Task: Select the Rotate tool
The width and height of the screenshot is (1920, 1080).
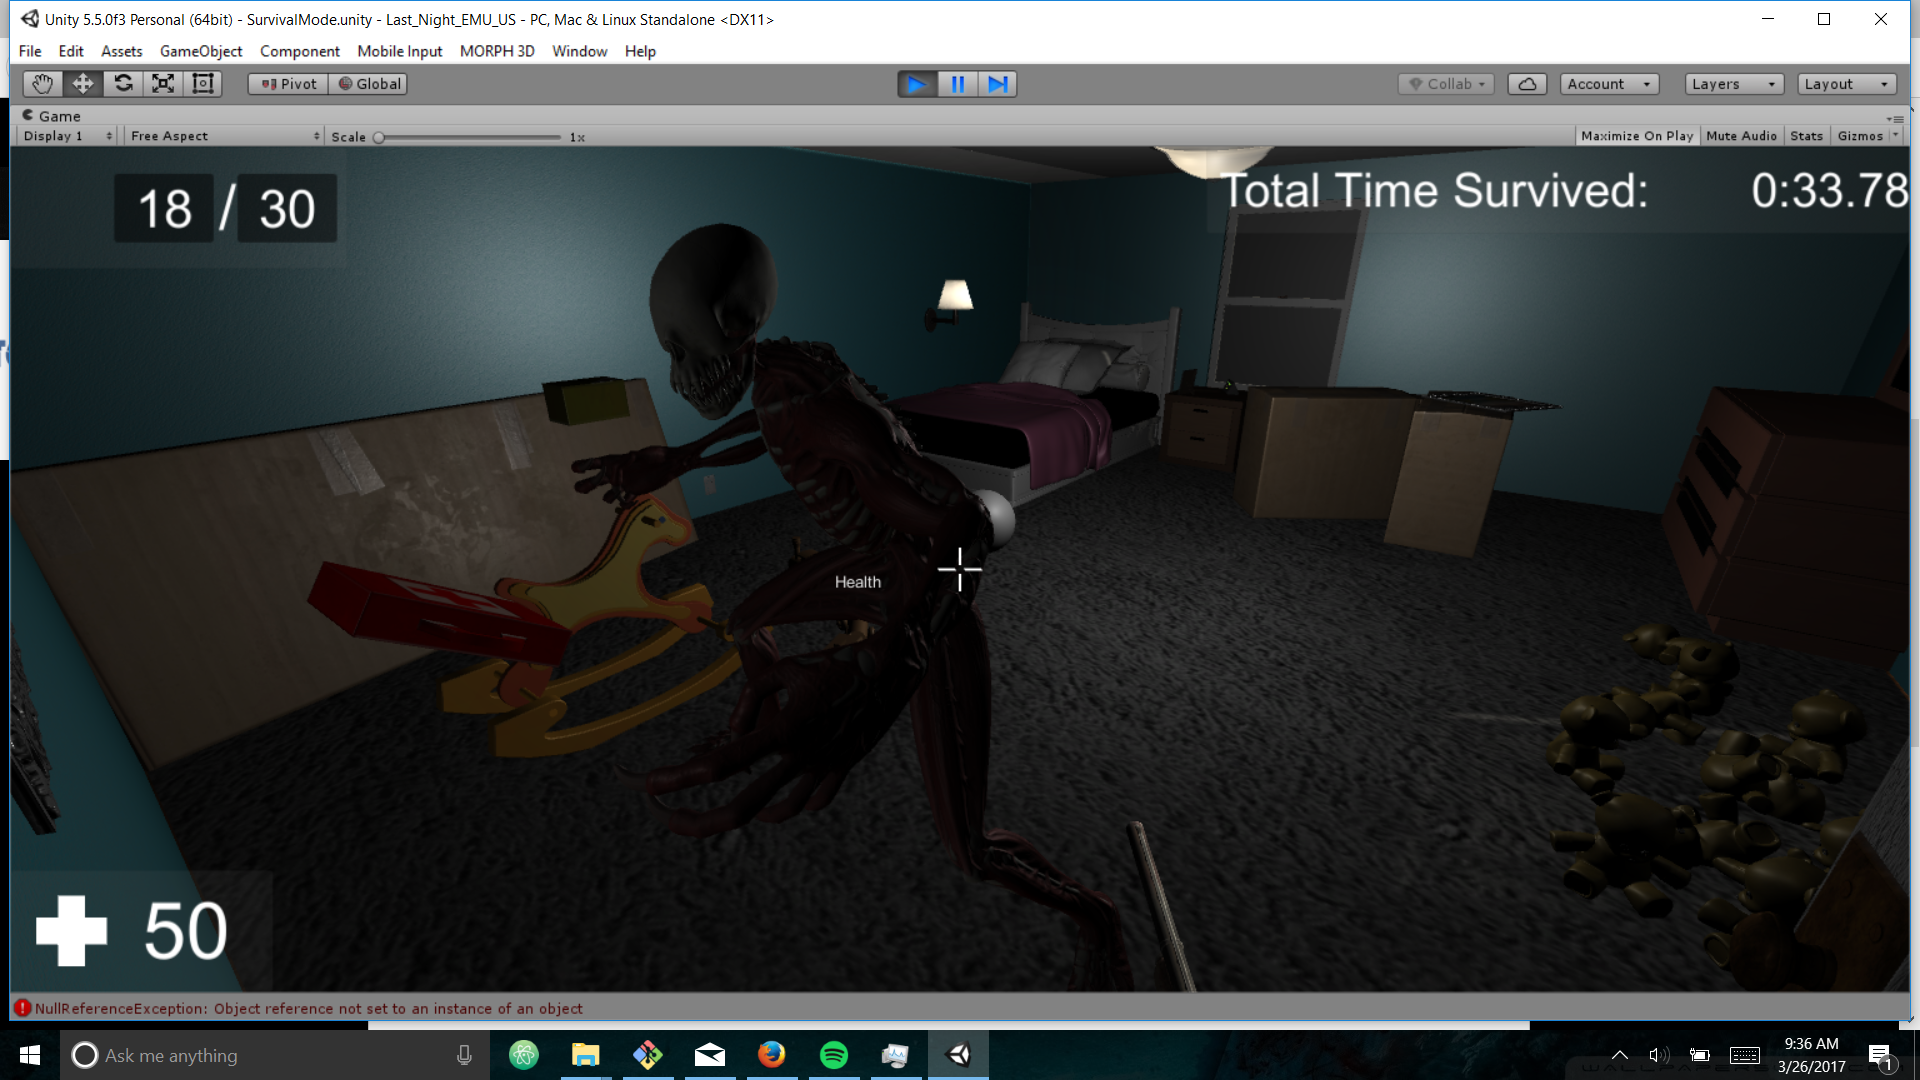Action: 123,84
